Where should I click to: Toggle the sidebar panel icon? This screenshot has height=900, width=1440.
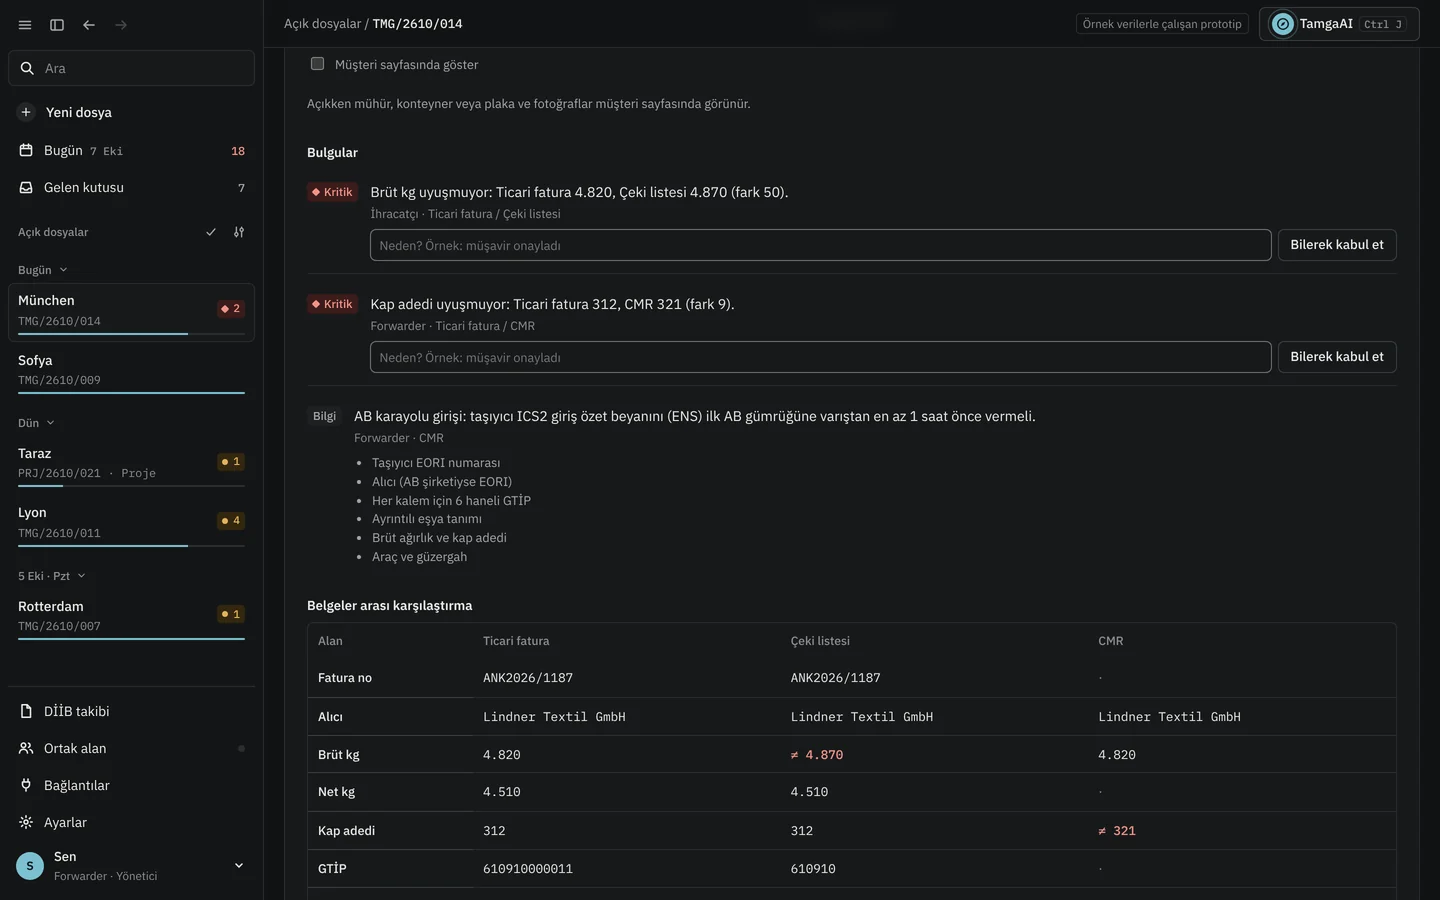(x=57, y=25)
